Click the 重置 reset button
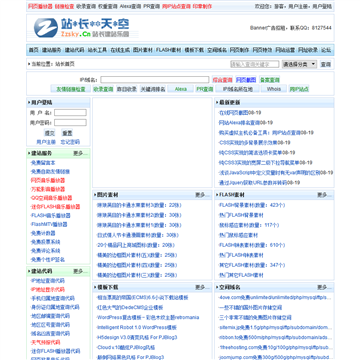360x360 pixels. [x=67, y=133]
